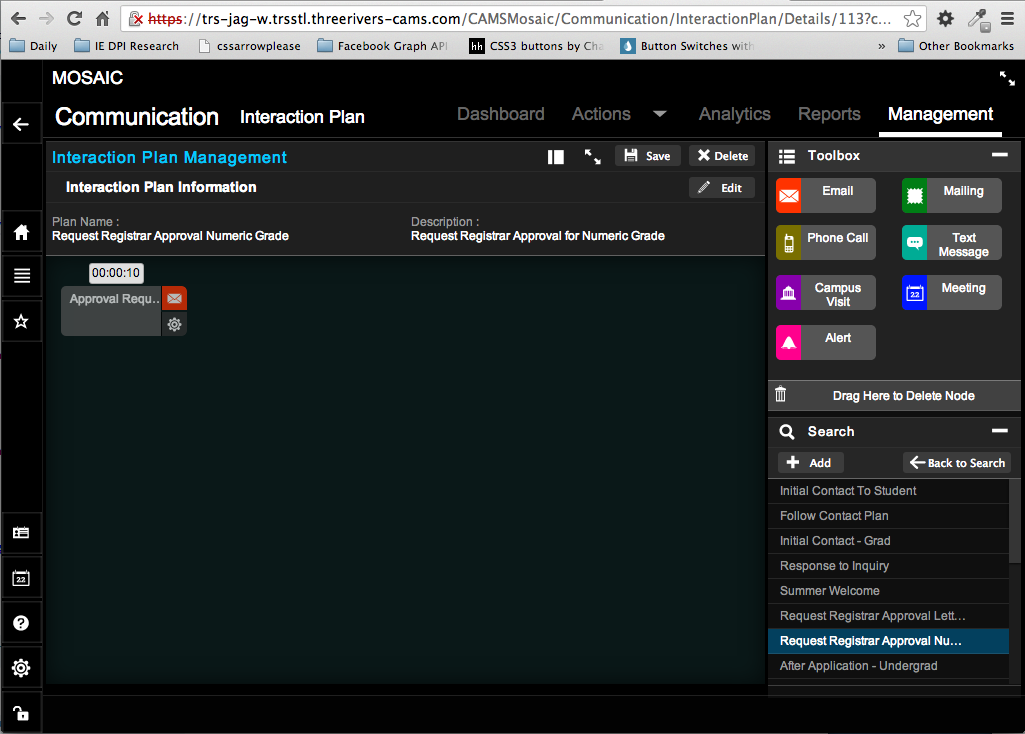Click Back to Search button
The height and width of the screenshot is (734, 1025).
point(956,463)
